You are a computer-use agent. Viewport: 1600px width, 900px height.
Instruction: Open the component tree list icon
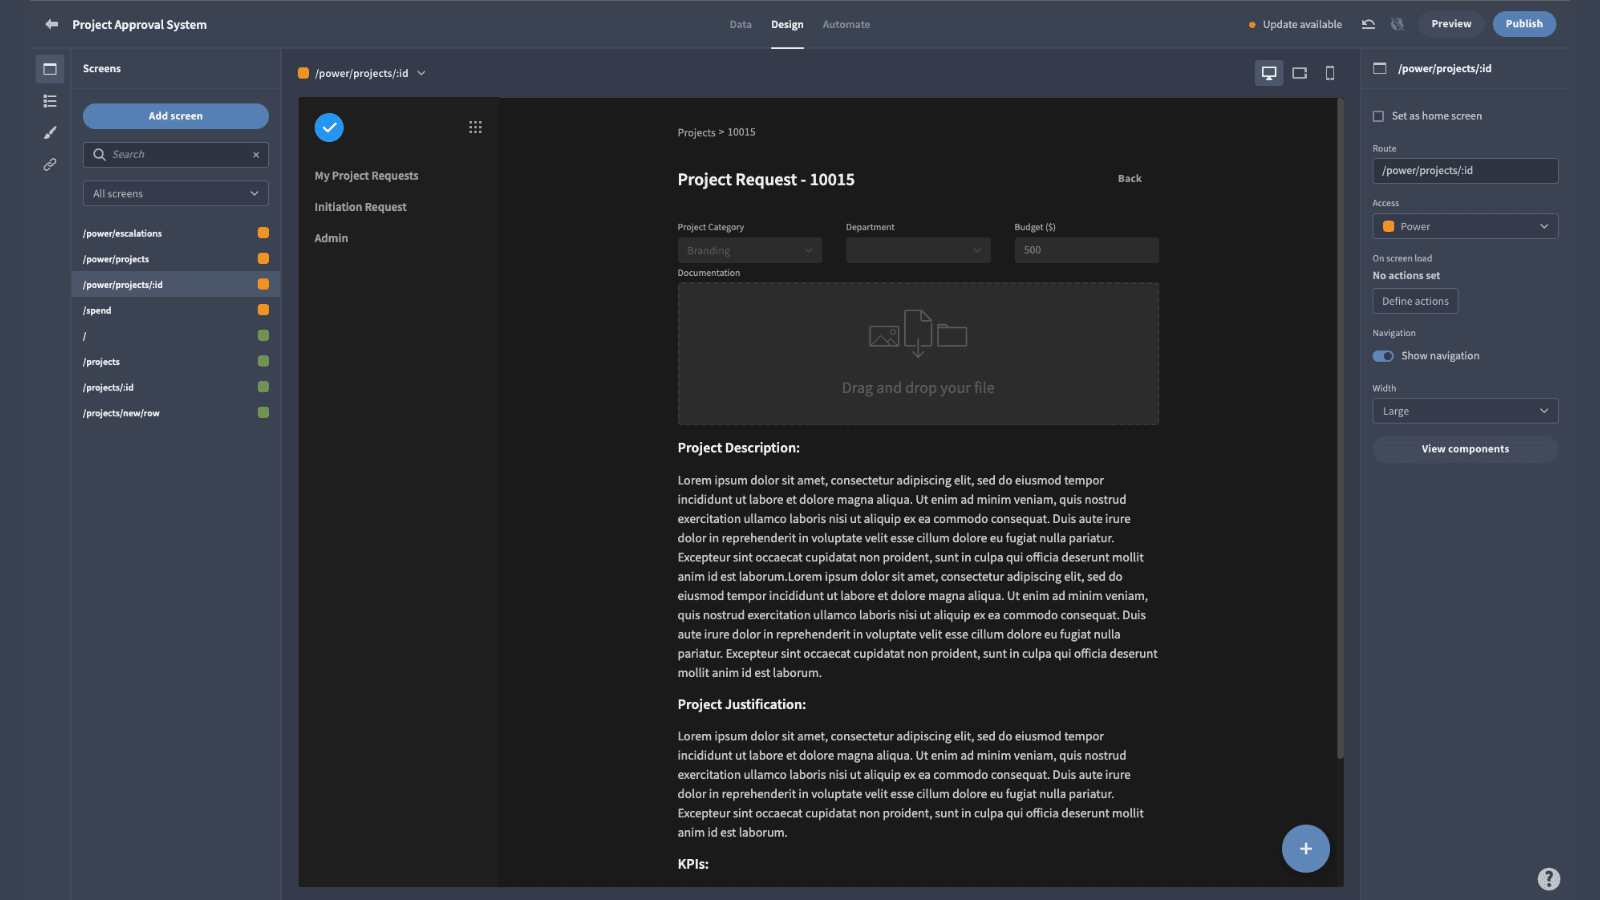point(50,101)
